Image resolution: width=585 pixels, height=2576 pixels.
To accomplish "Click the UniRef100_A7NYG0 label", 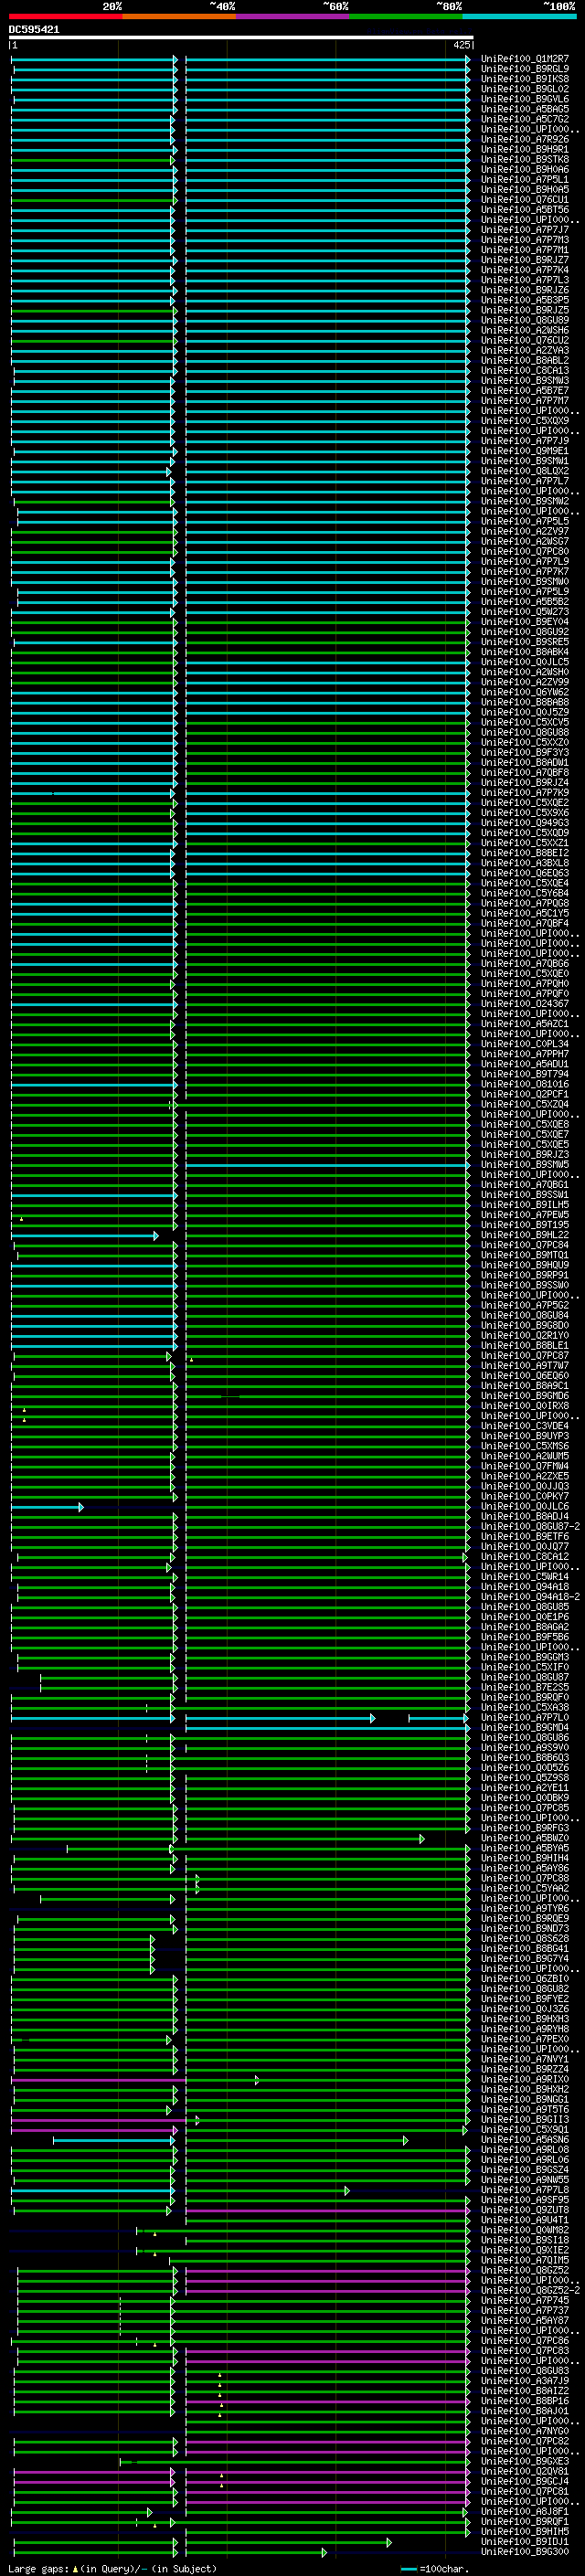I will (525, 2431).
